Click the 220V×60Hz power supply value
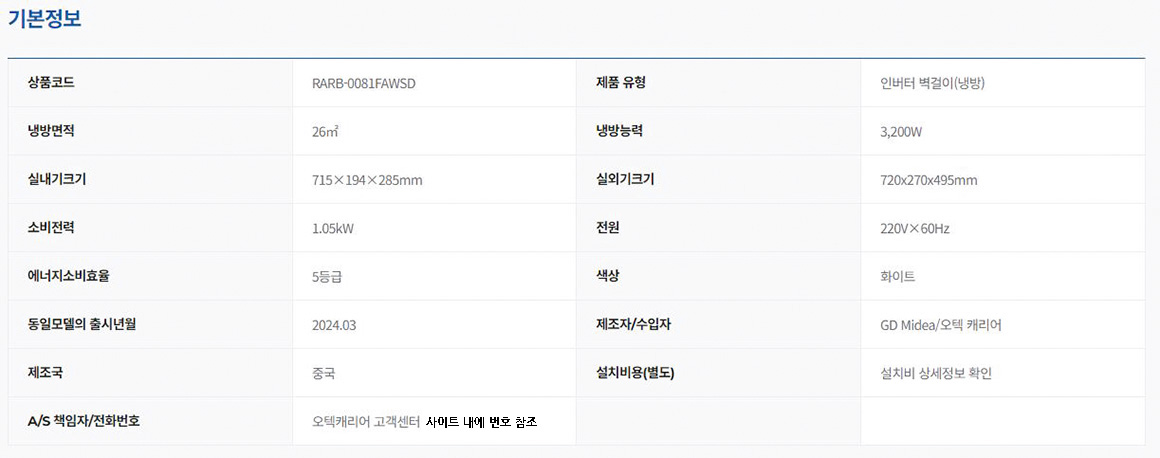Viewport: 1160px width, 458px height. pos(907,228)
